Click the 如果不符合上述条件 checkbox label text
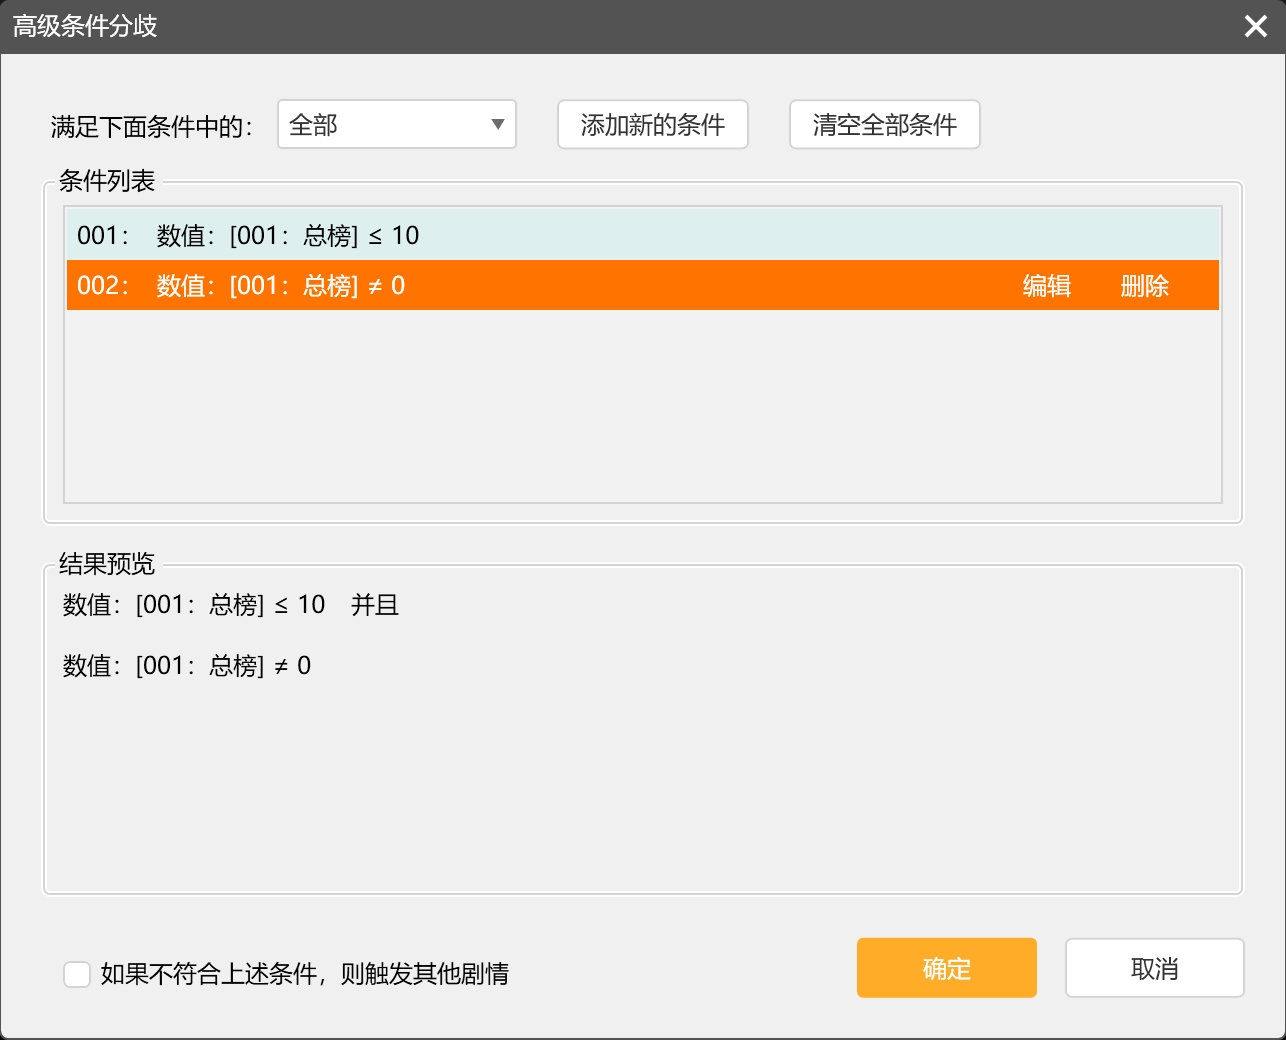 (305, 974)
